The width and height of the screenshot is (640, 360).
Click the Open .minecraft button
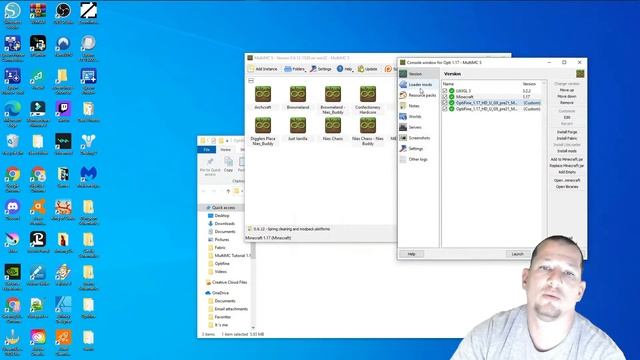[567, 180]
